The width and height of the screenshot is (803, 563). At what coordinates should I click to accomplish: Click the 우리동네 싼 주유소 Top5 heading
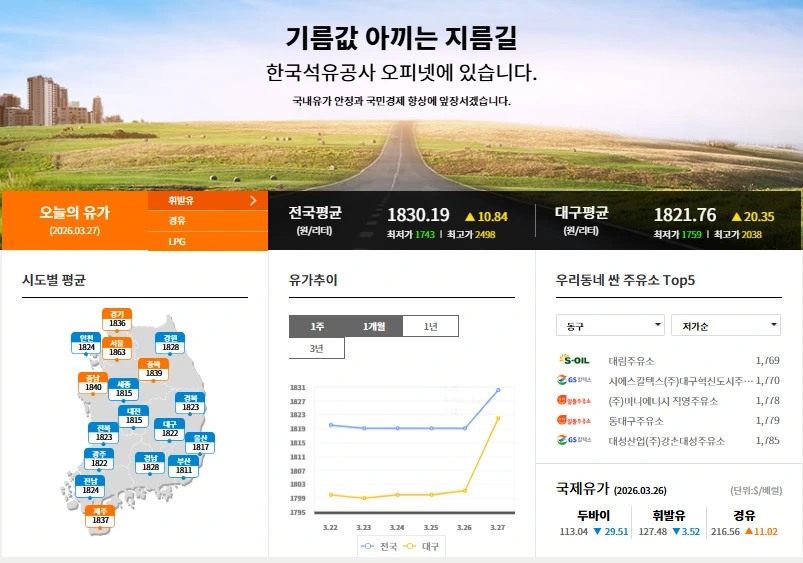tap(625, 280)
